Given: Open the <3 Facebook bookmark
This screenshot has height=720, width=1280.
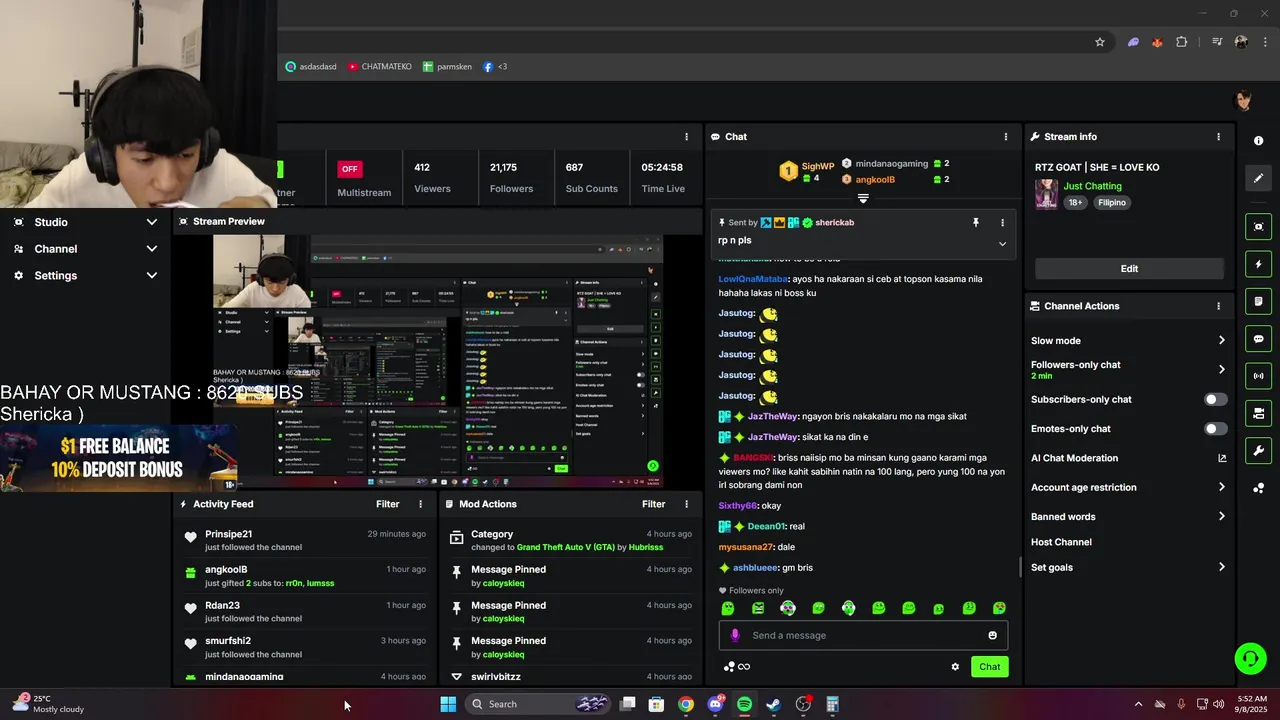Looking at the screenshot, I should 495,67.
